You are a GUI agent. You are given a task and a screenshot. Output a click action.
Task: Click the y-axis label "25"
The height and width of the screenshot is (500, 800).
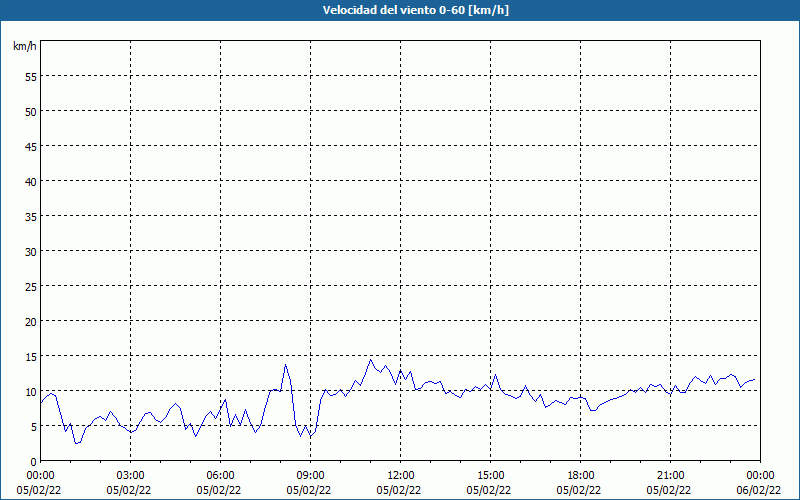point(31,286)
